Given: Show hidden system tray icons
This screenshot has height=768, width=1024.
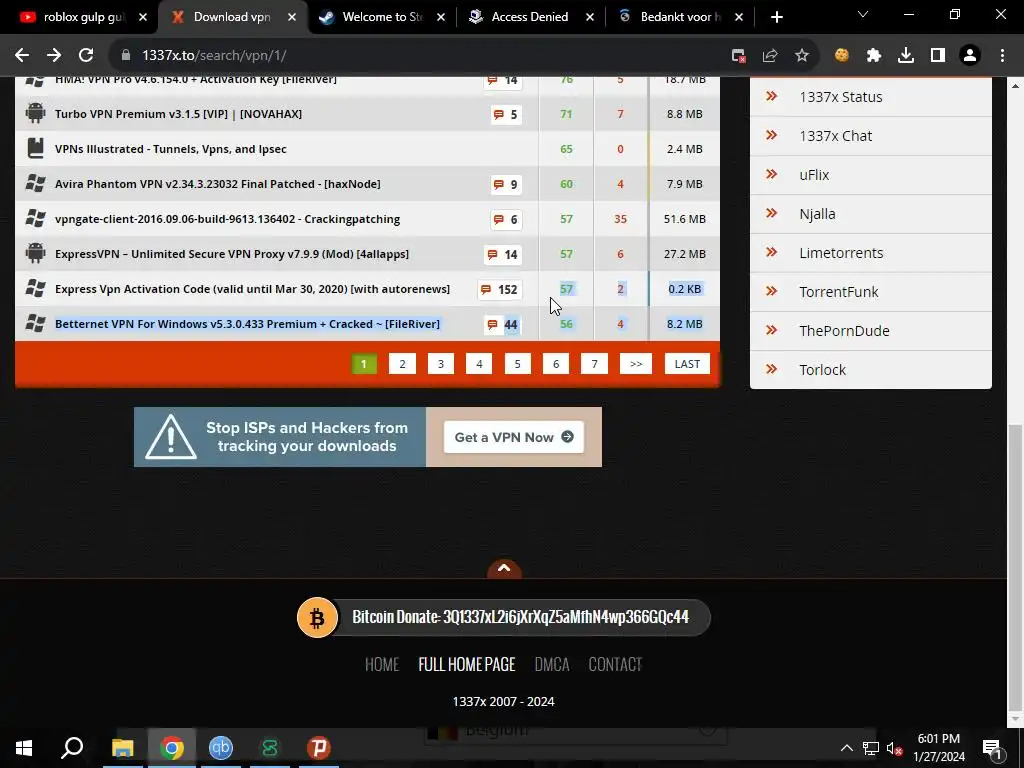Looking at the screenshot, I should [846, 748].
